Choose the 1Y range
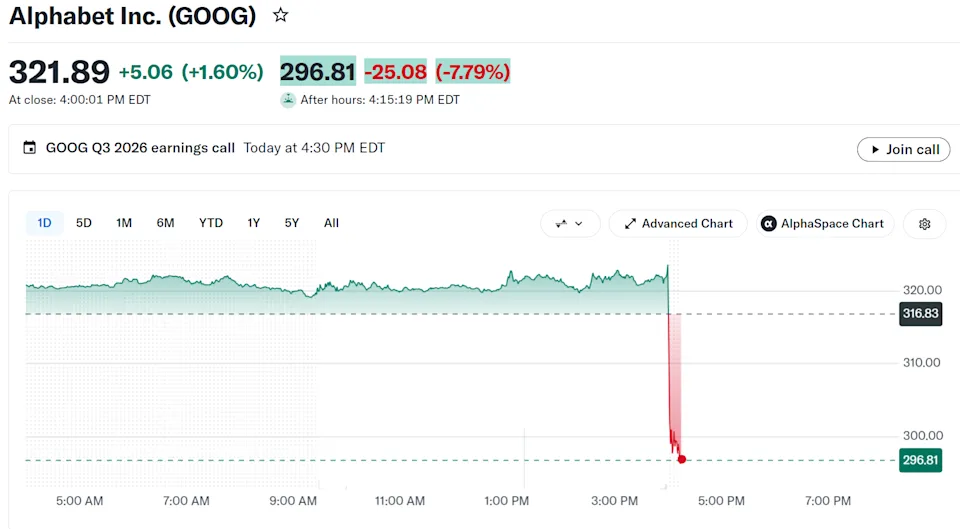This screenshot has height=529, width=960. point(253,223)
